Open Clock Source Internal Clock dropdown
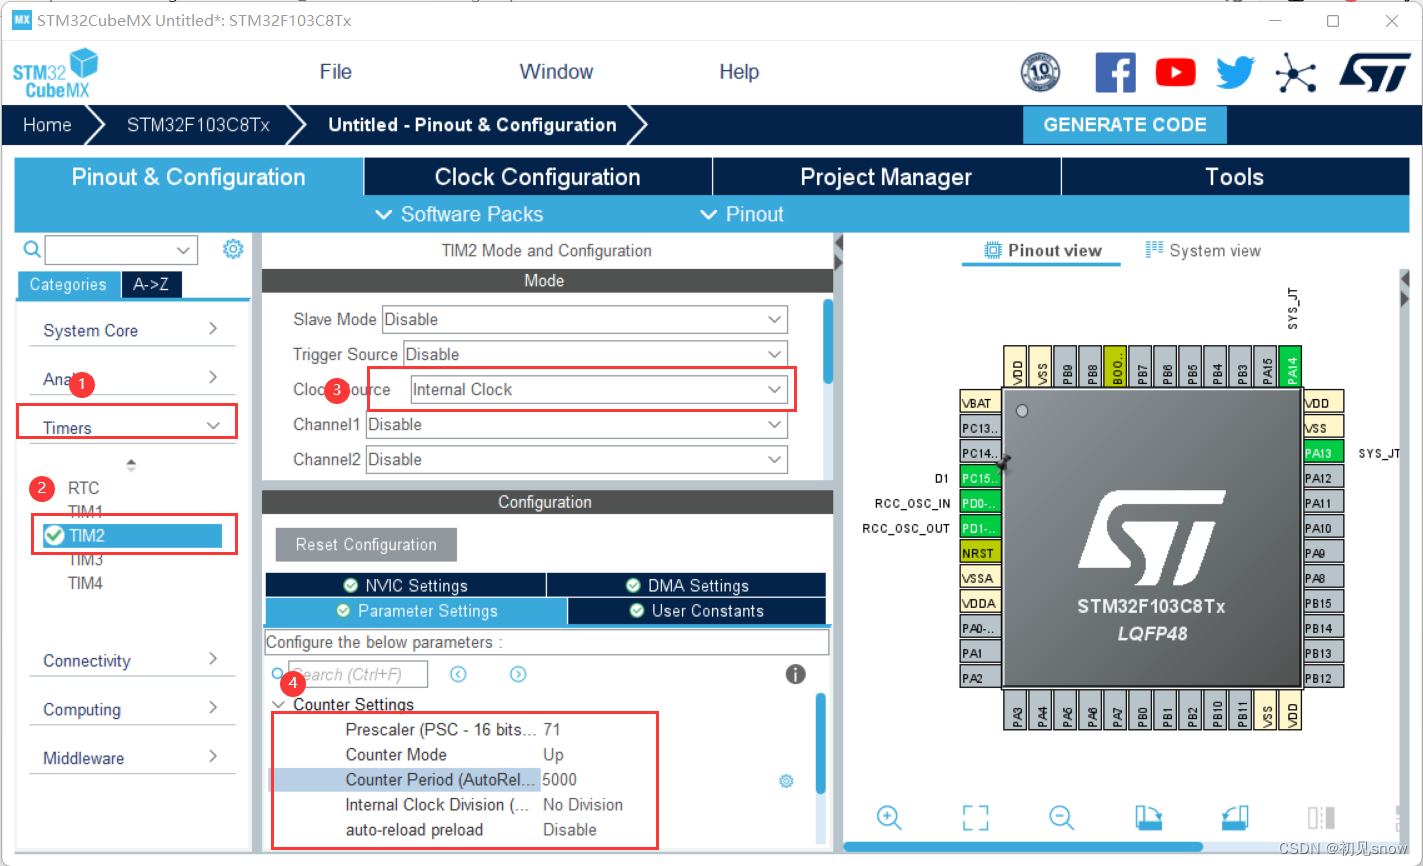 coord(598,390)
